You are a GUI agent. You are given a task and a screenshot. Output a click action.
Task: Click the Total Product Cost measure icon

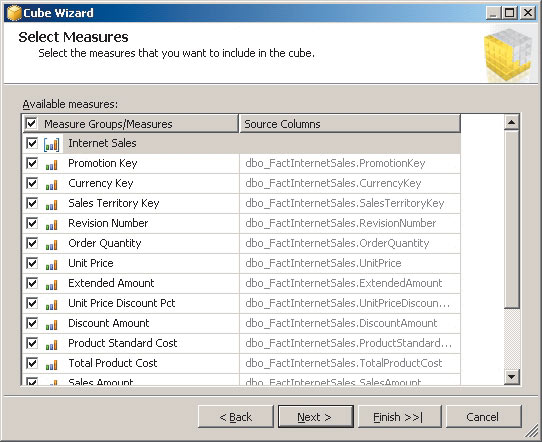tap(52, 365)
